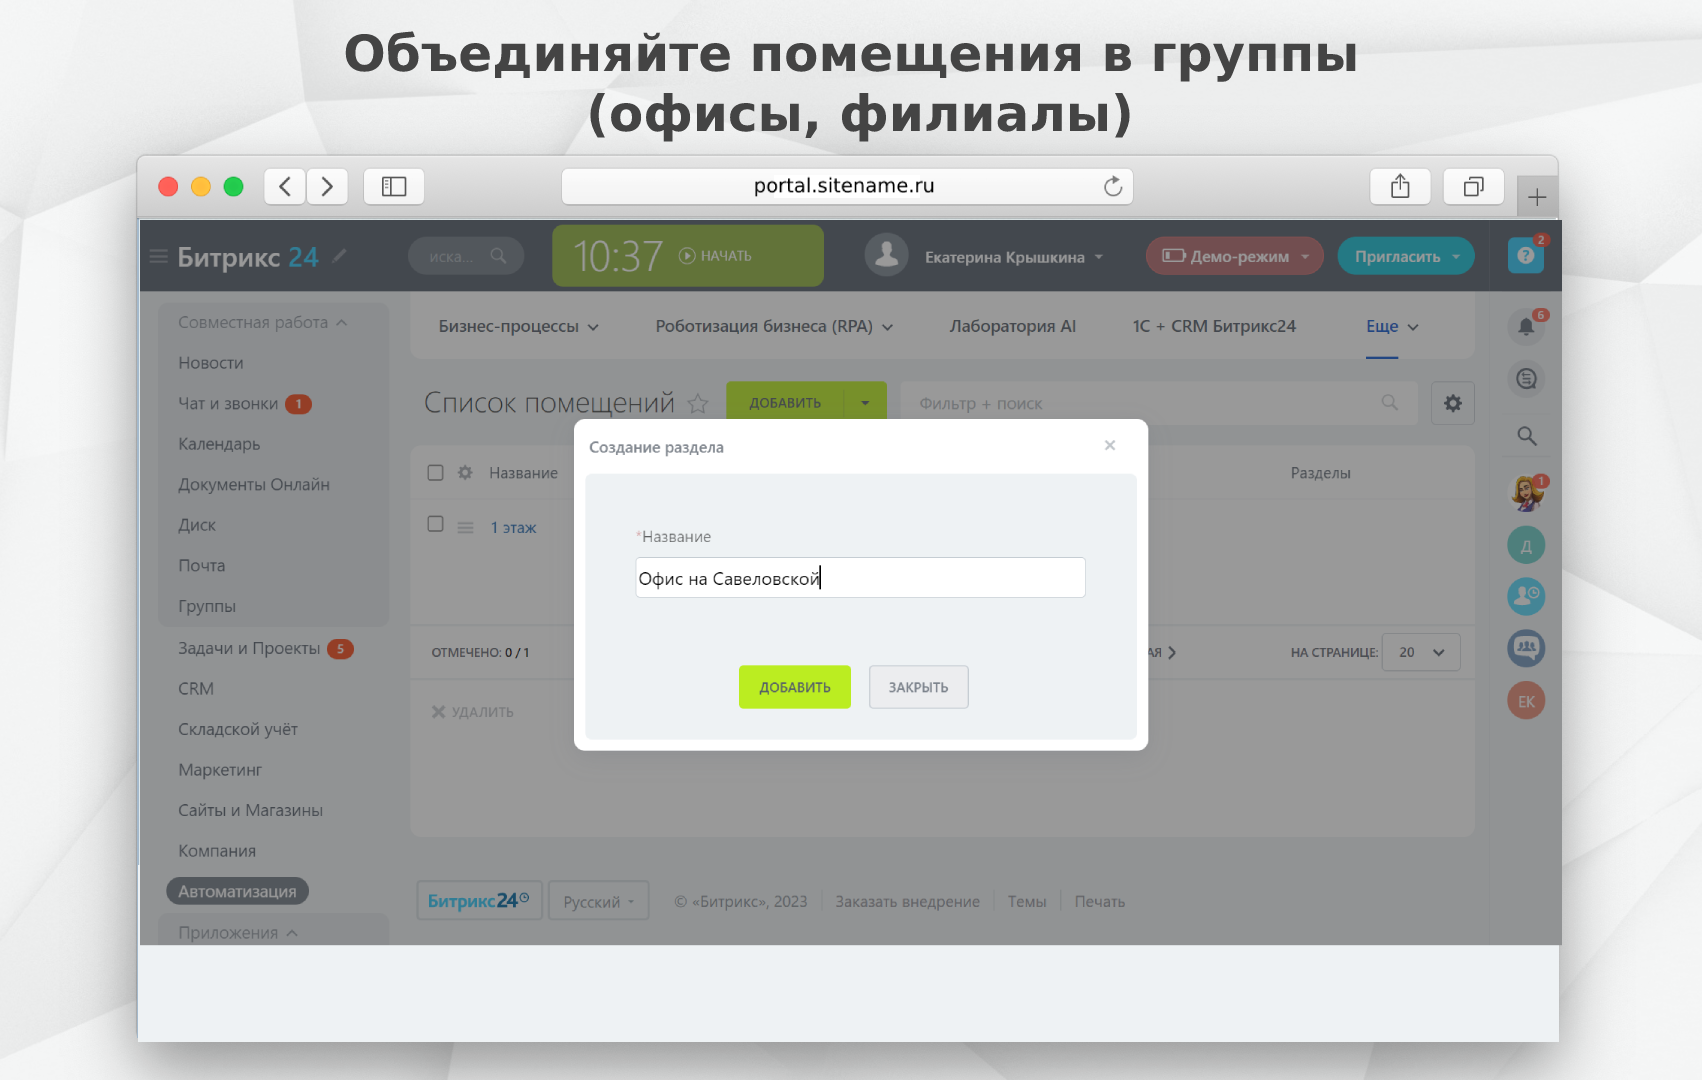Click the user profile avatar in header
1702x1080 pixels.
(886, 256)
